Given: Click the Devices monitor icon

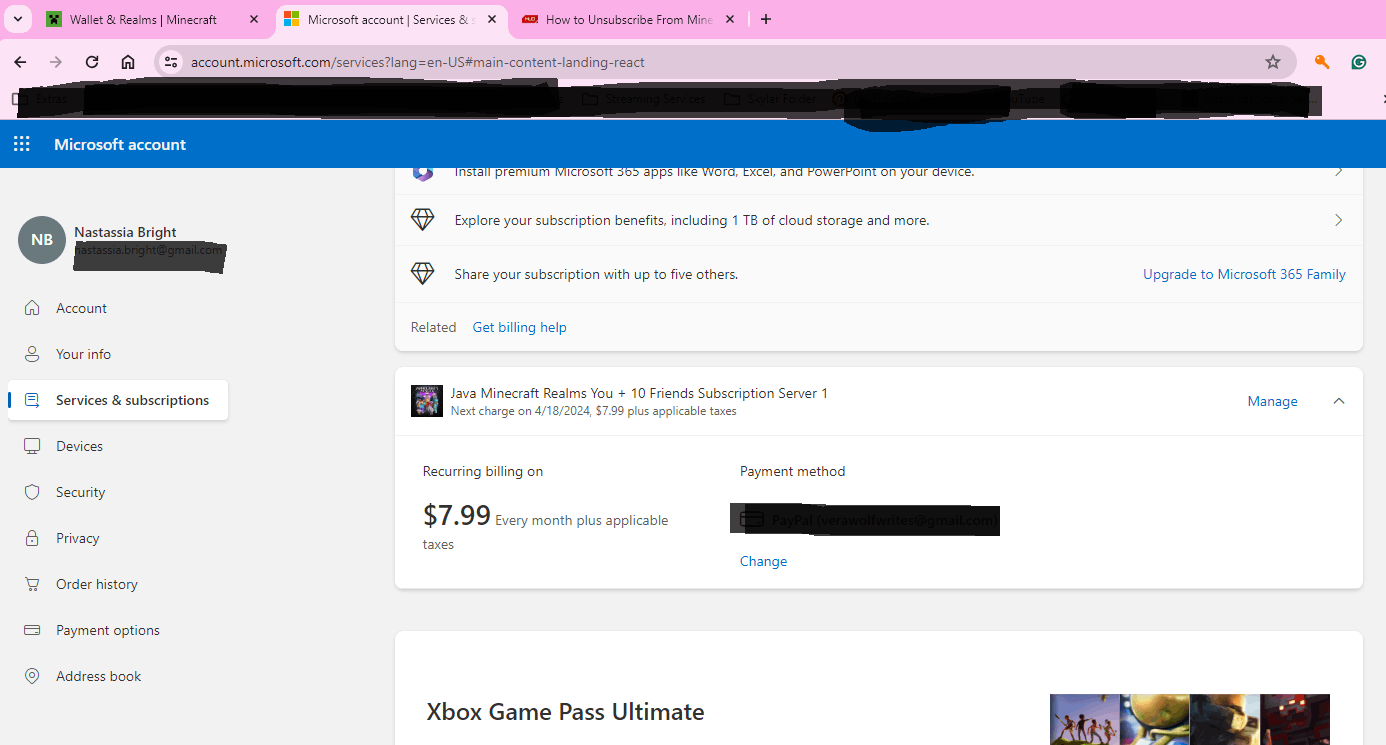Looking at the screenshot, I should [x=32, y=446].
